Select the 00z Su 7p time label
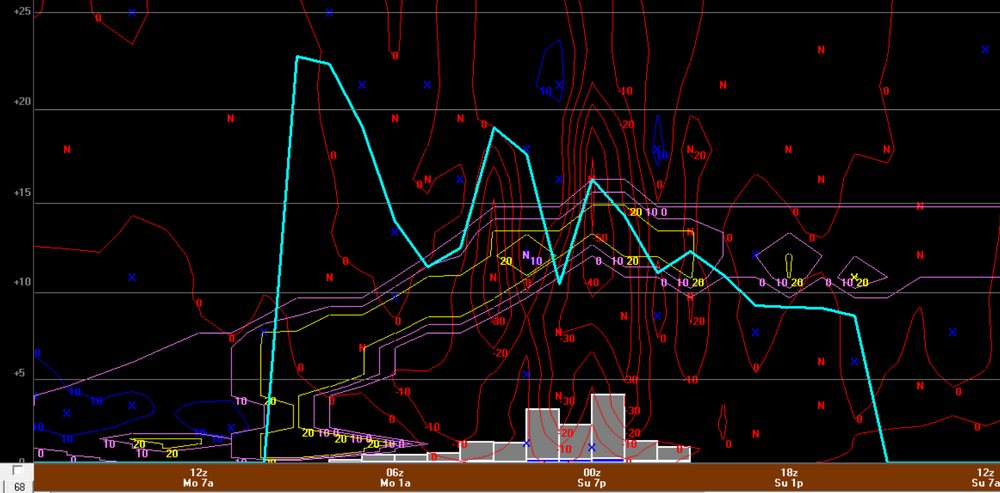The image size is (1000, 493). [592, 478]
